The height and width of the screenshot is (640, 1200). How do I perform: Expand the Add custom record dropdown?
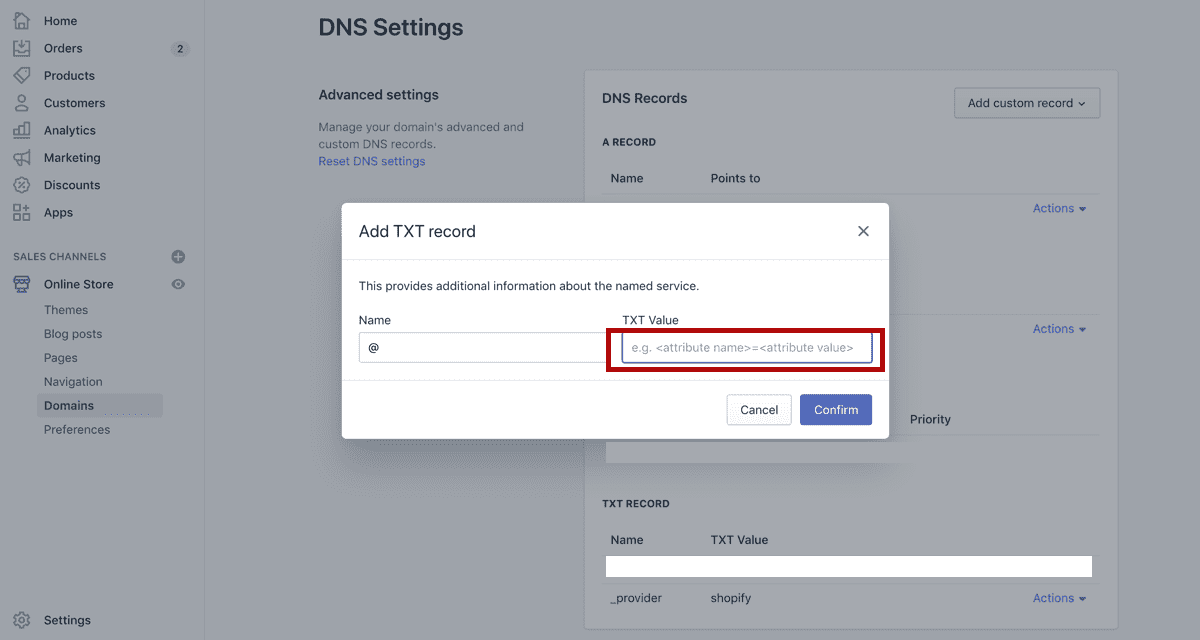[x=1027, y=103]
